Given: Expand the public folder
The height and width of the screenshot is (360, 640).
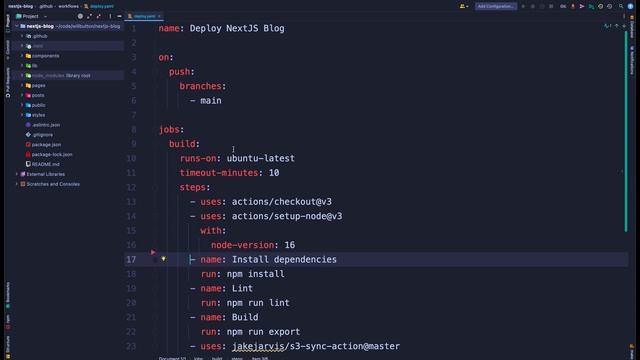Looking at the screenshot, I should click(22, 105).
